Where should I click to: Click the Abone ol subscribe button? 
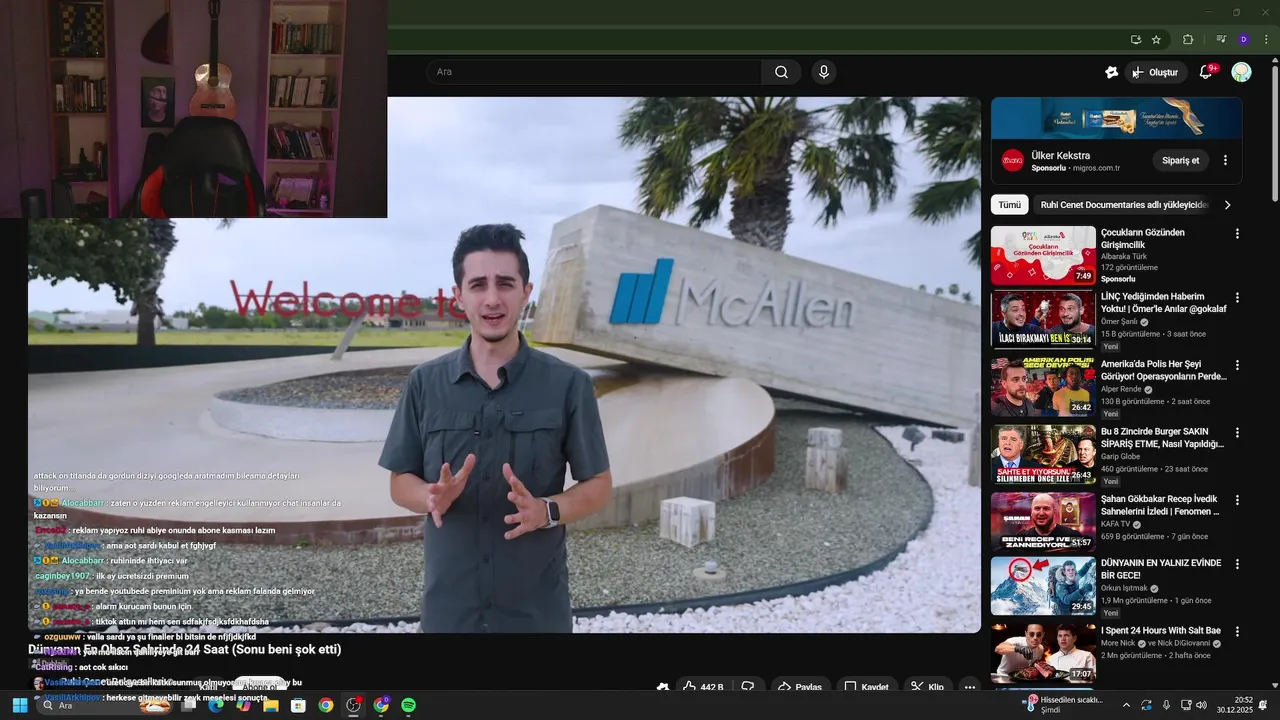pyautogui.click(x=260, y=687)
